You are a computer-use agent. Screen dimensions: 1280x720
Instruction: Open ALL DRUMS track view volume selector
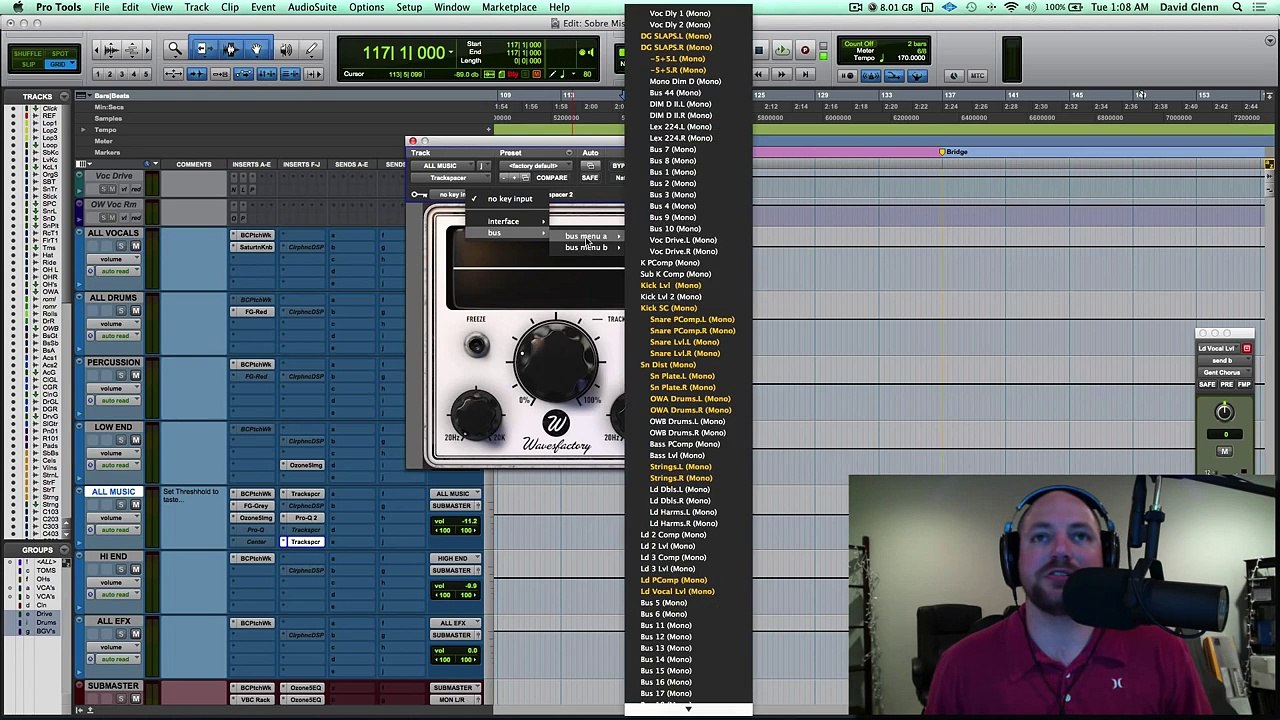(114, 324)
